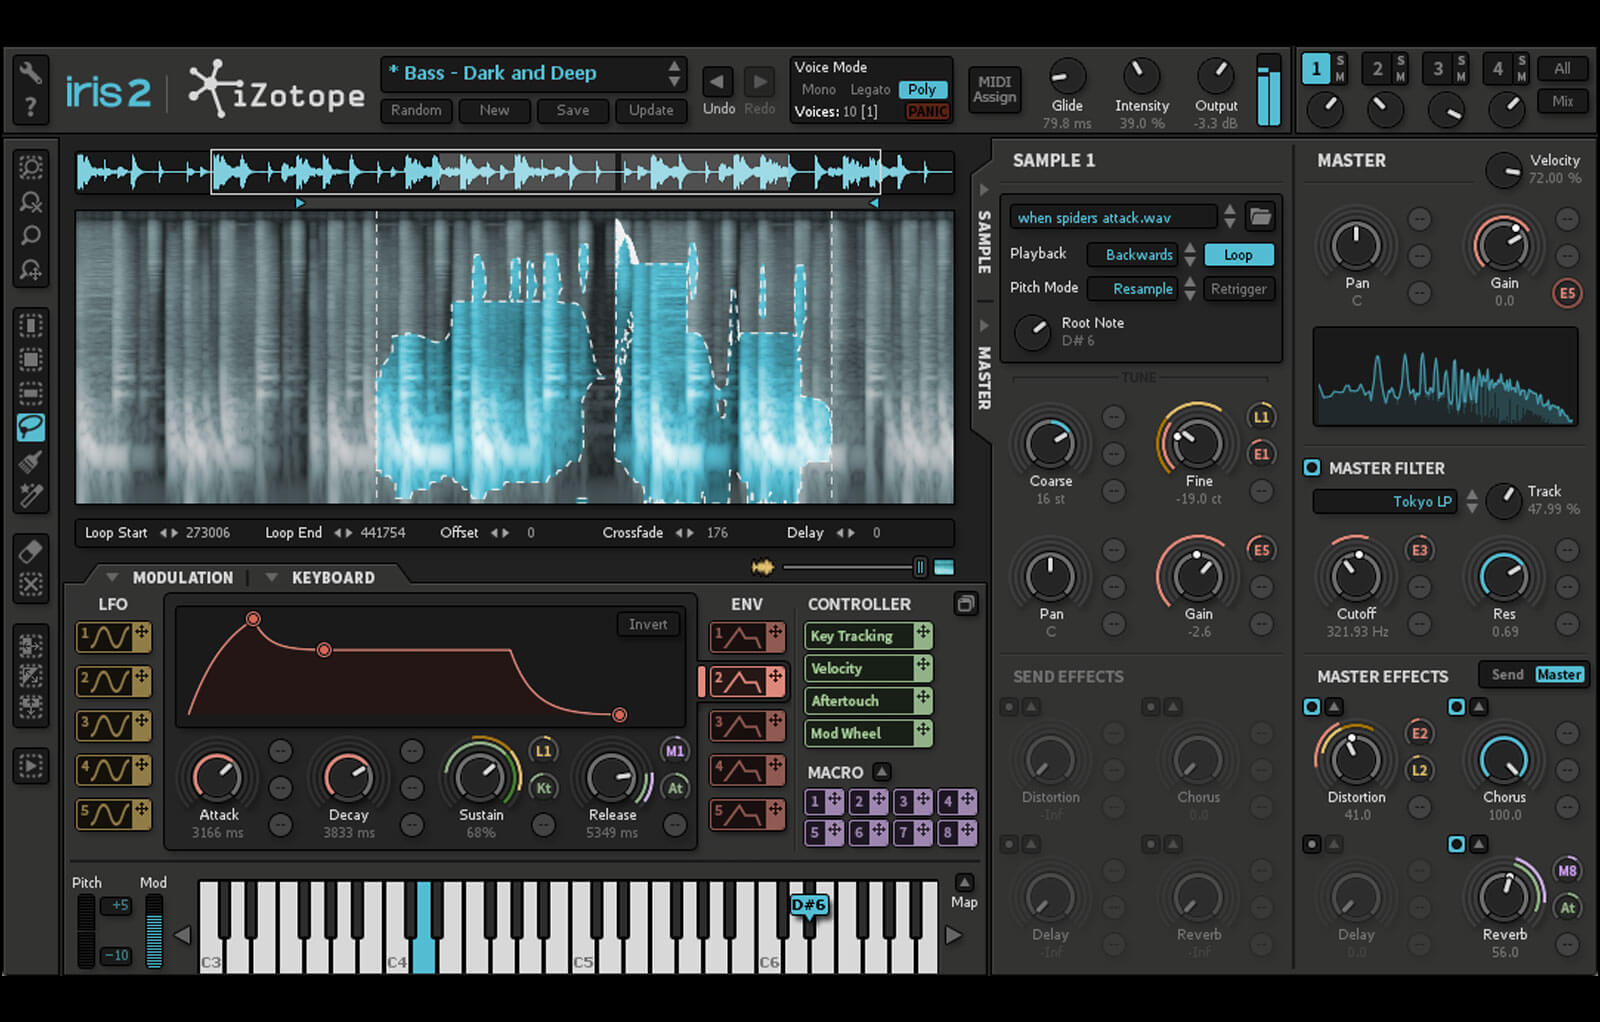Click the Random preset button
The image size is (1600, 1022).
tap(416, 110)
